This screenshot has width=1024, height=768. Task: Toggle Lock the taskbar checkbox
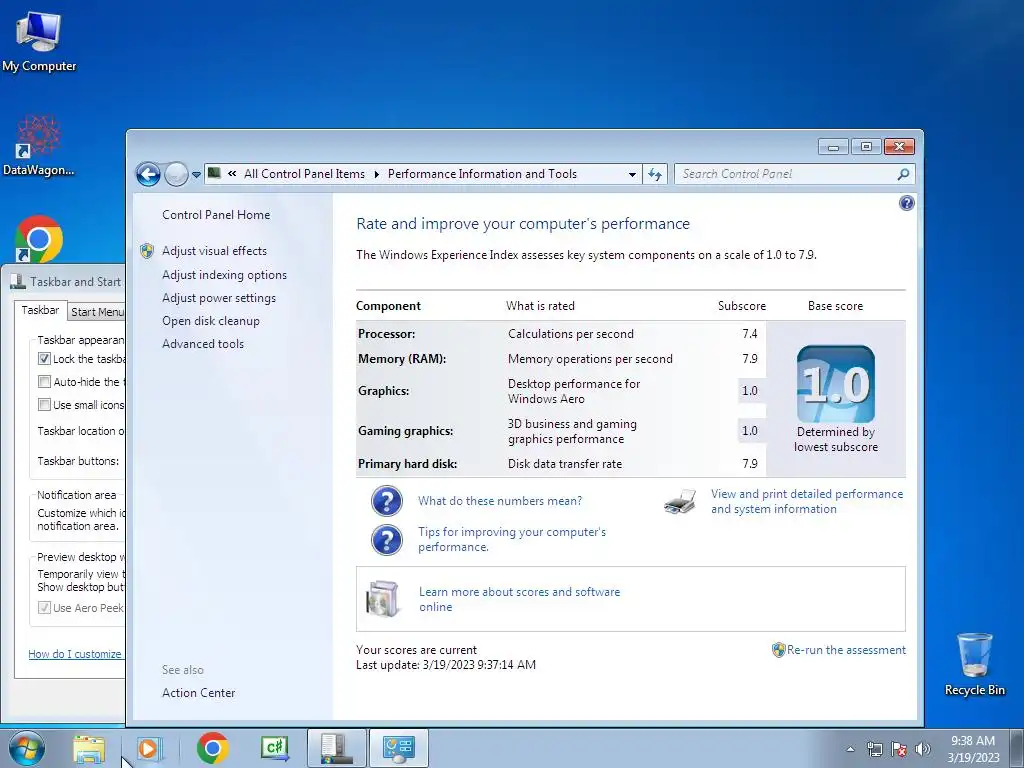click(x=44, y=359)
